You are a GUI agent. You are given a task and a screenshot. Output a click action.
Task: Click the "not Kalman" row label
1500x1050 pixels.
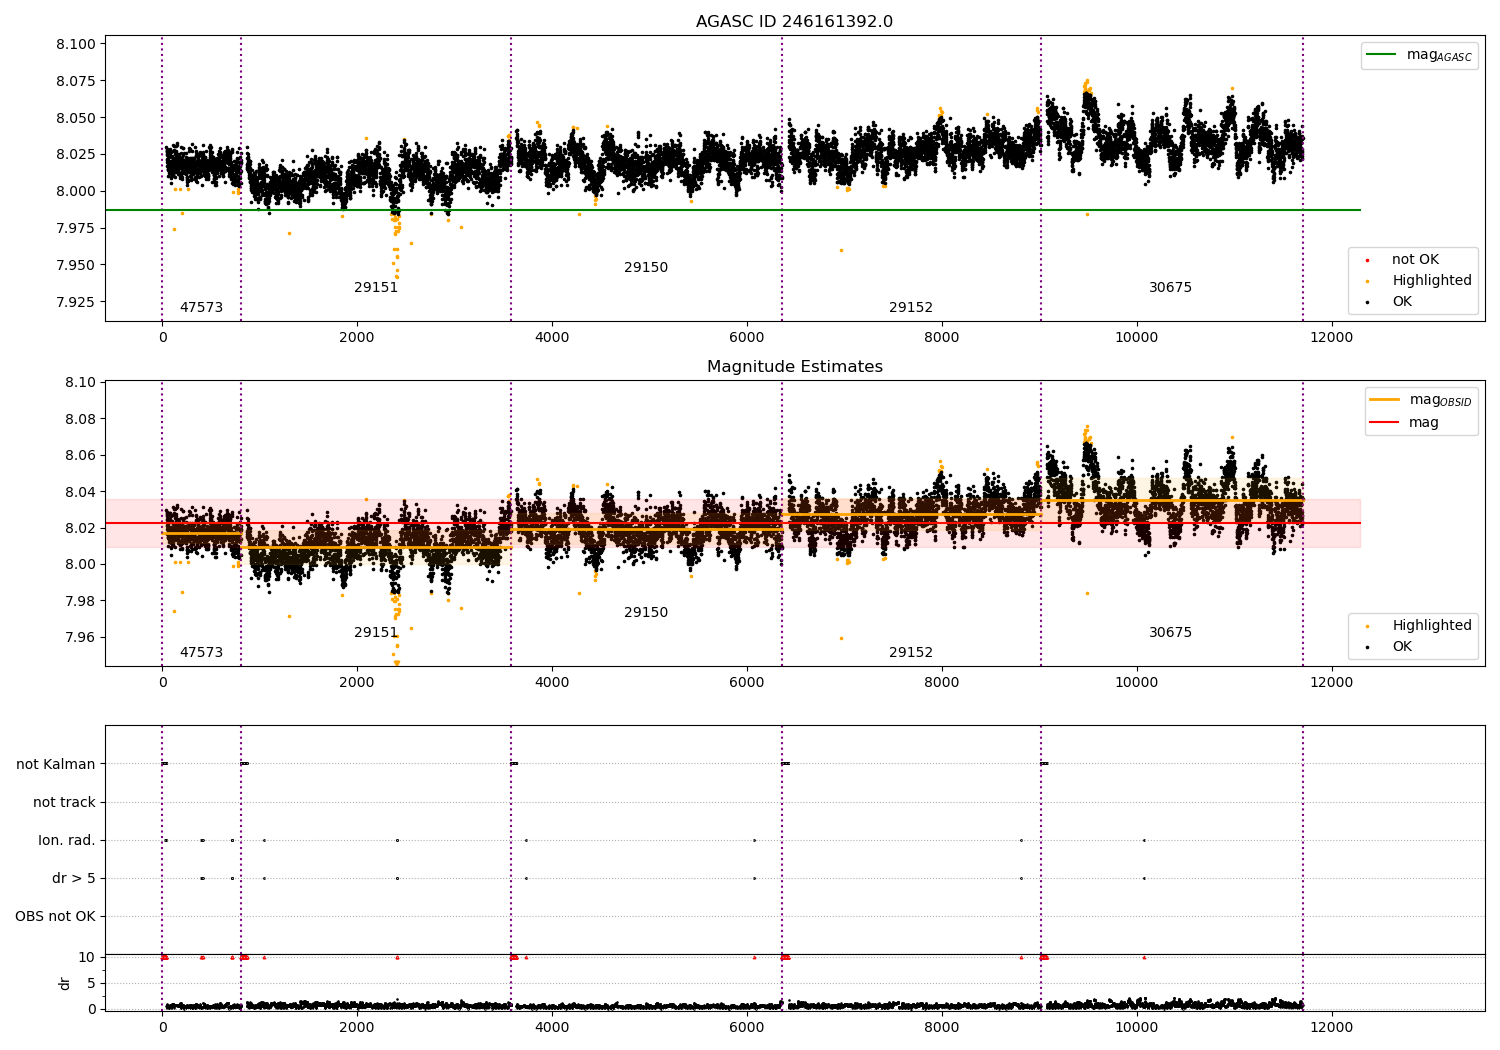click(56, 765)
